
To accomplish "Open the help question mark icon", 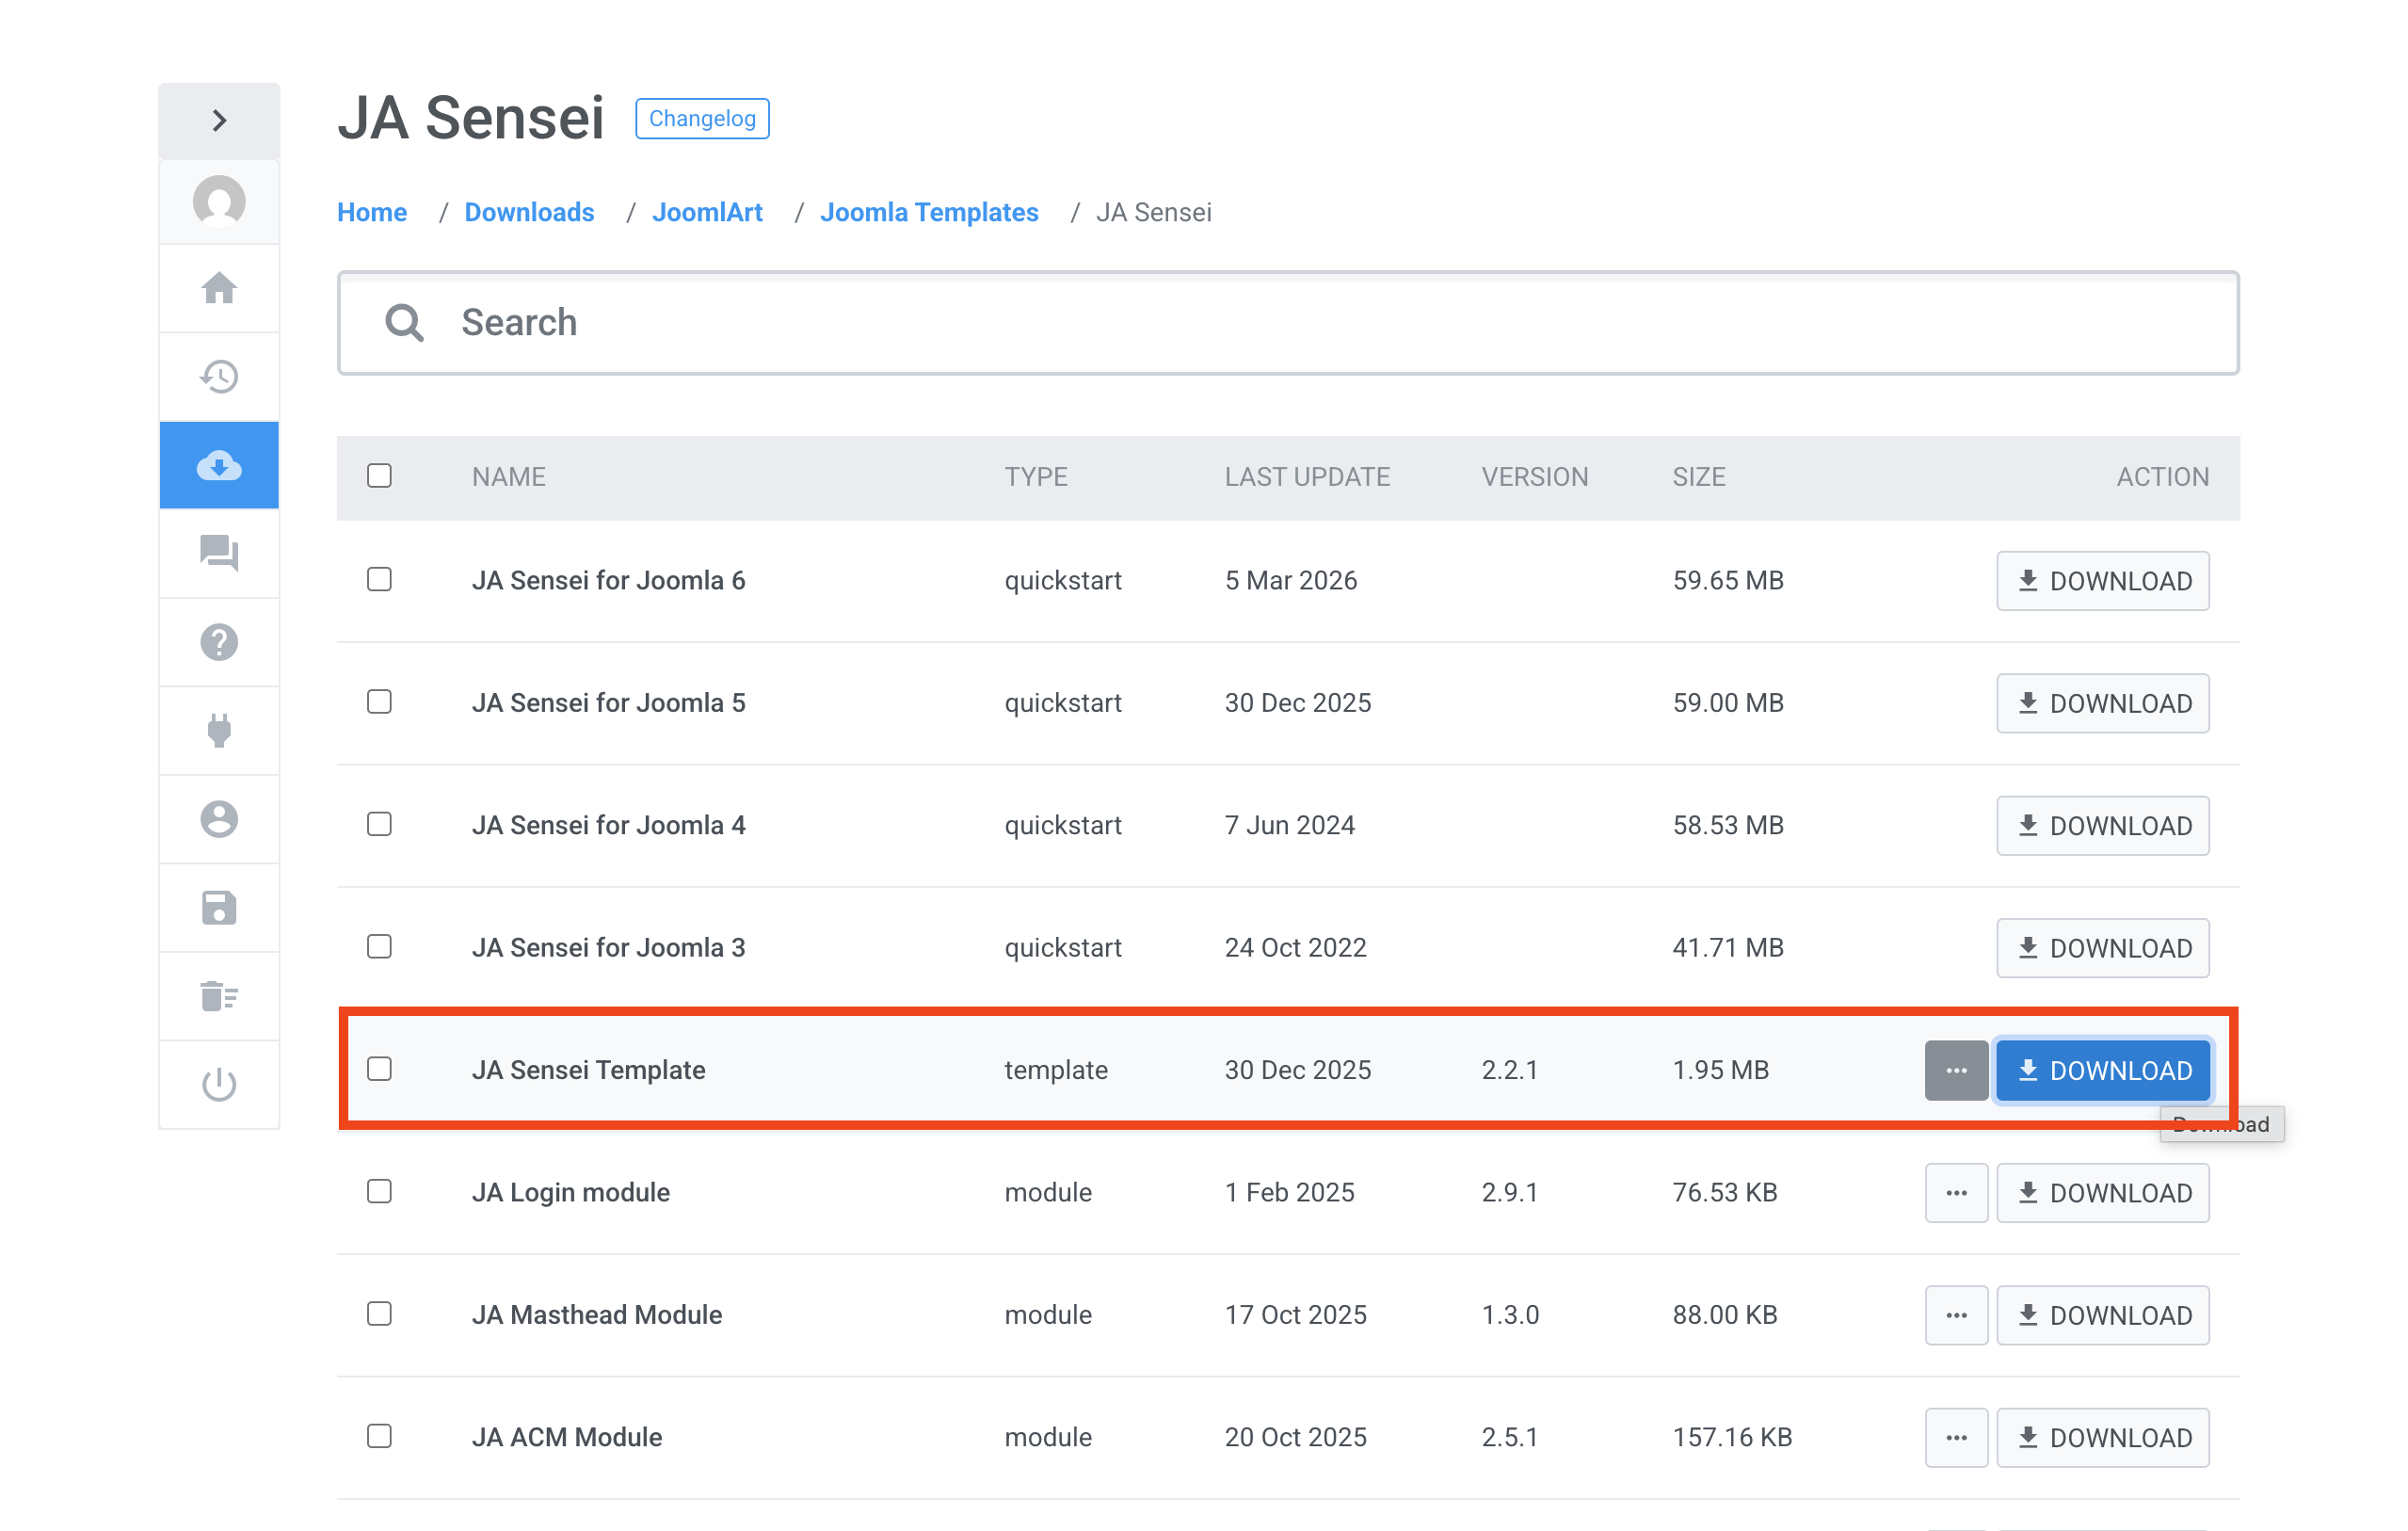I will click(219, 642).
